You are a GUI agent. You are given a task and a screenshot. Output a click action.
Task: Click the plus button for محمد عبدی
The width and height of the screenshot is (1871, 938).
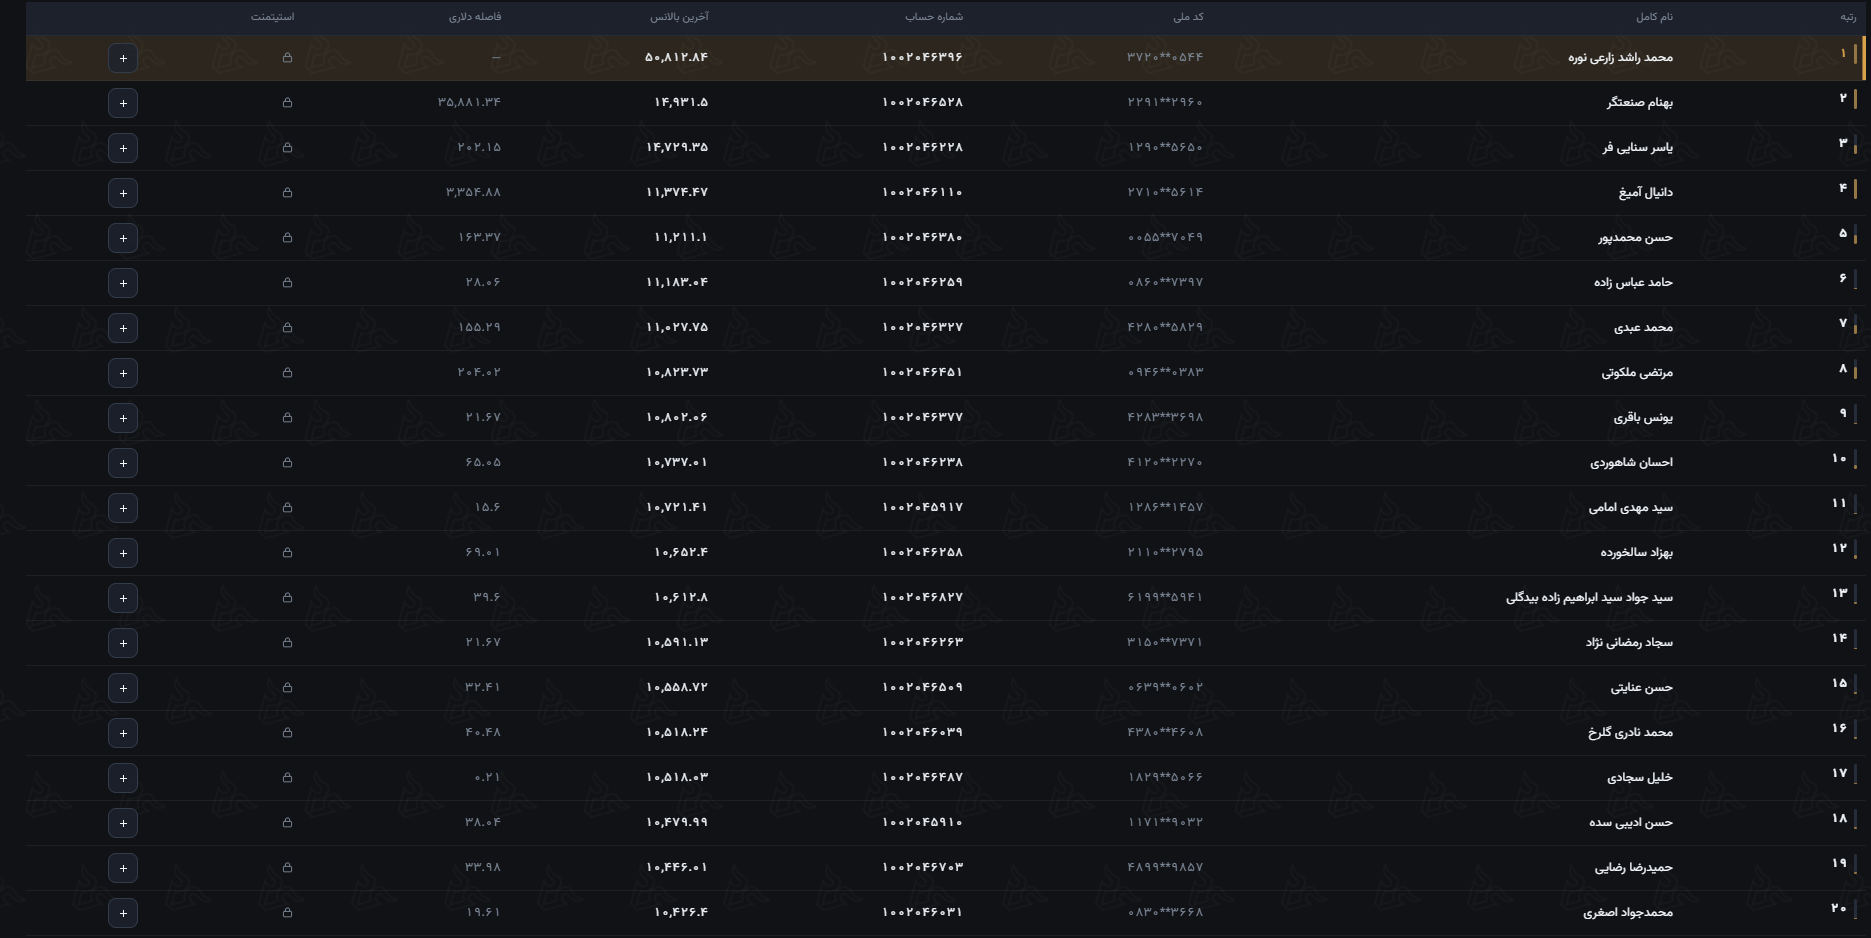pyautogui.click(x=123, y=328)
